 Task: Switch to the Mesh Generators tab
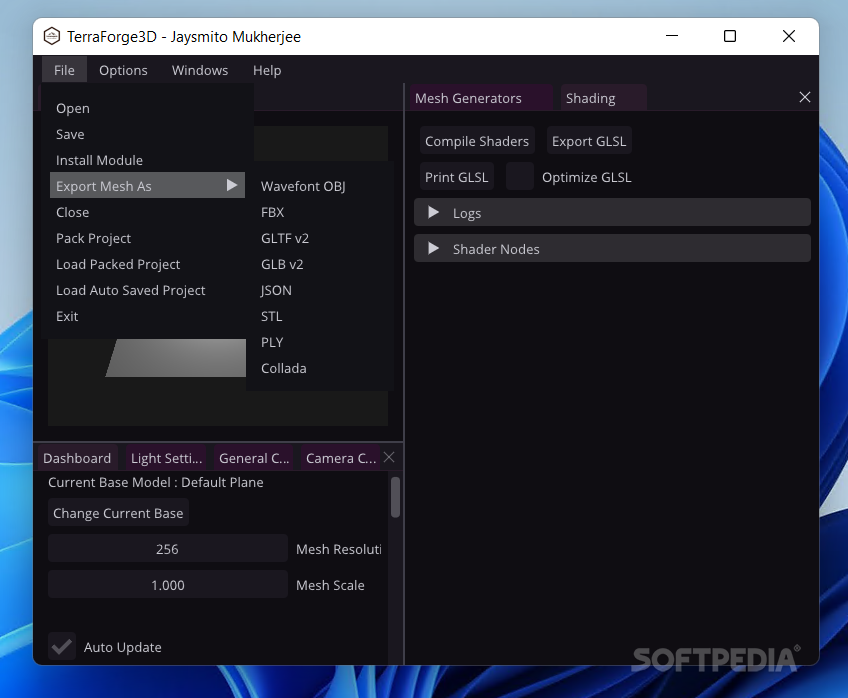[x=480, y=98]
